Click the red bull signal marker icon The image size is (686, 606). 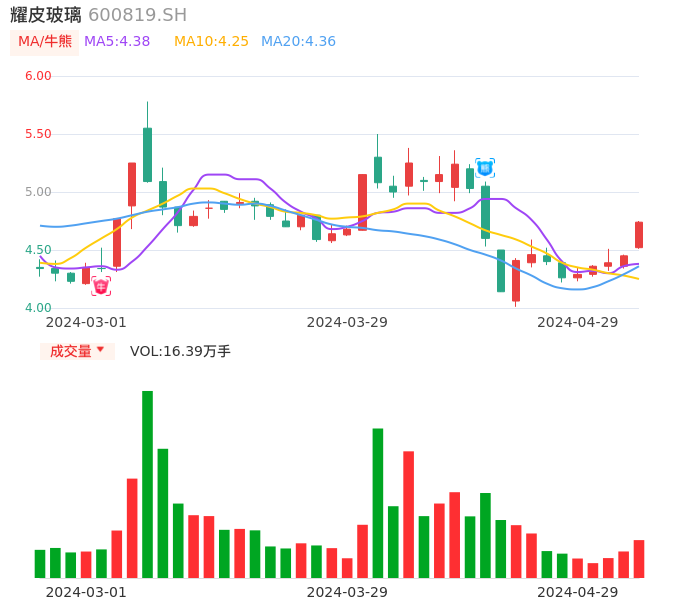[x=101, y=286]
